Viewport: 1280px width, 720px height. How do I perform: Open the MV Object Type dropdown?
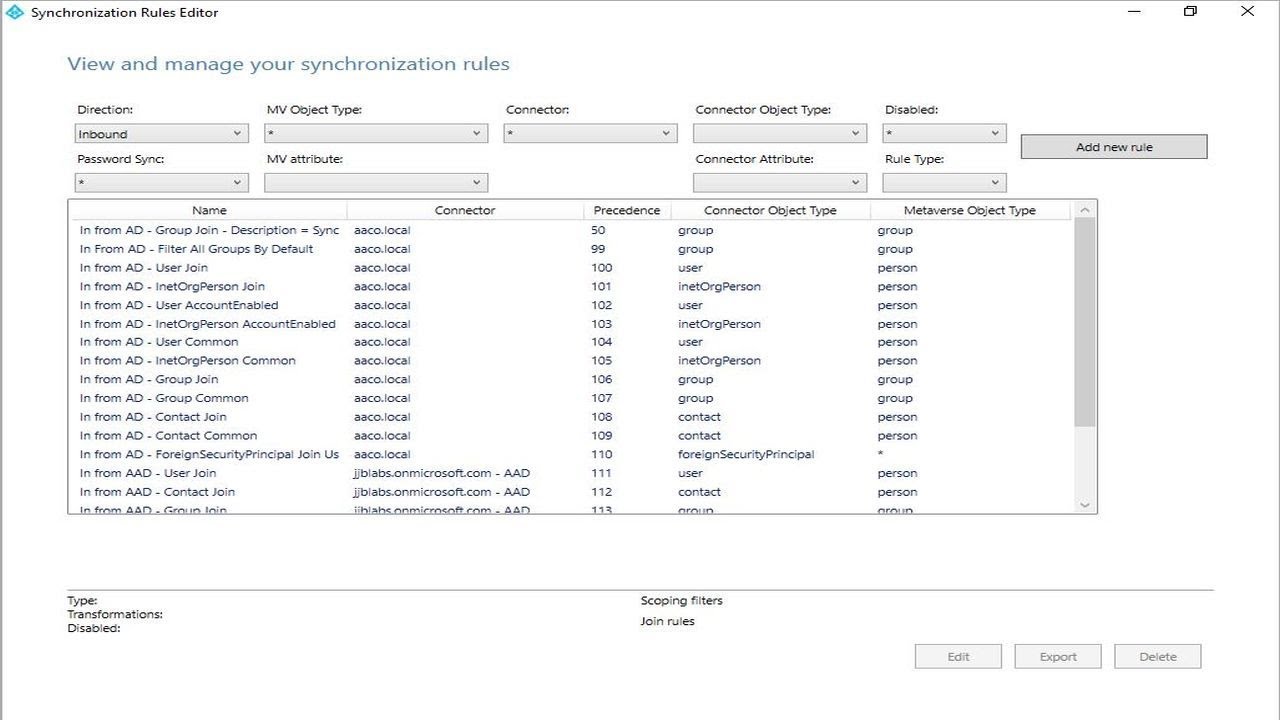coord(376,134)
